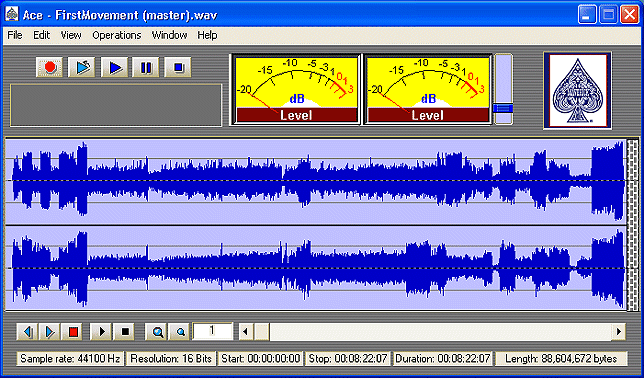
Task: Click the blue Pause button
Action: click(x=146, y=67)
